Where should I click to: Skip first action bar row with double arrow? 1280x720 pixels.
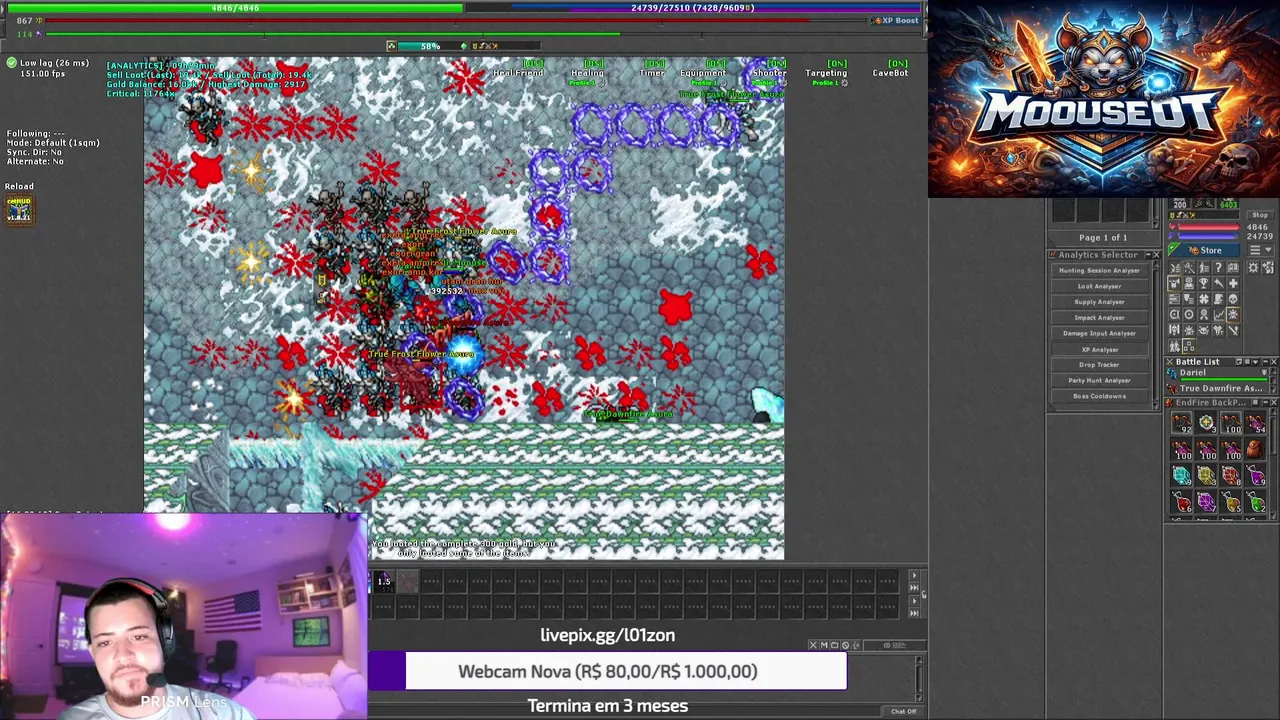(x=914, y=588)
